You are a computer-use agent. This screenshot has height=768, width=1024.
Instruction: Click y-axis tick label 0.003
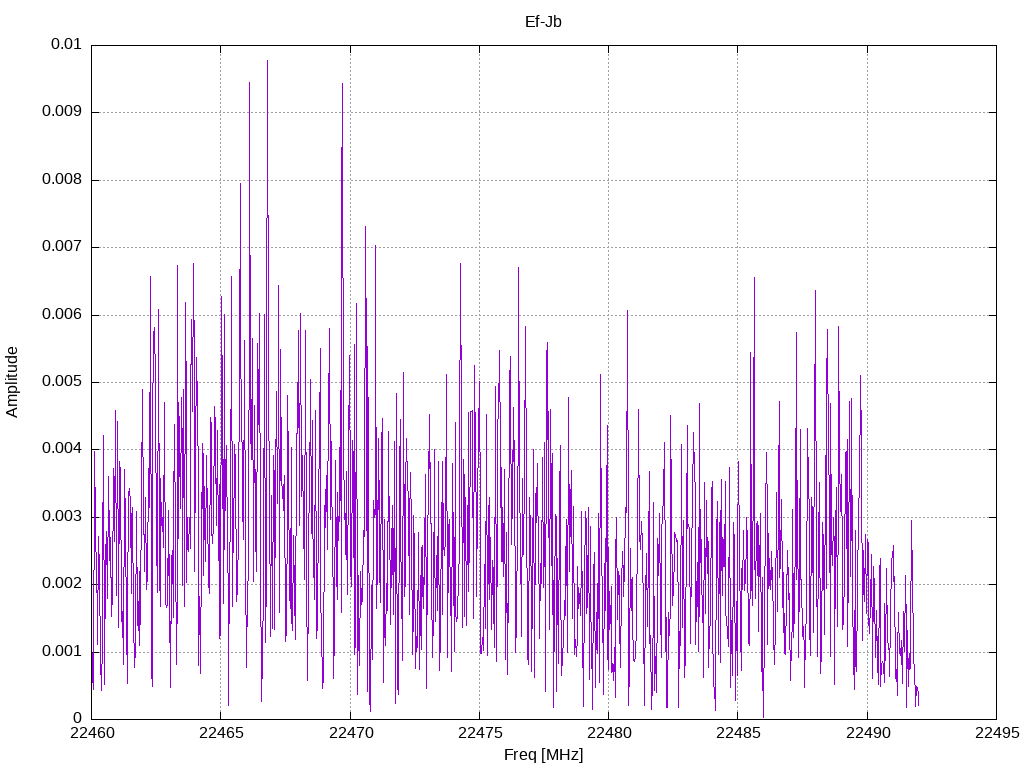click(62, 517)
